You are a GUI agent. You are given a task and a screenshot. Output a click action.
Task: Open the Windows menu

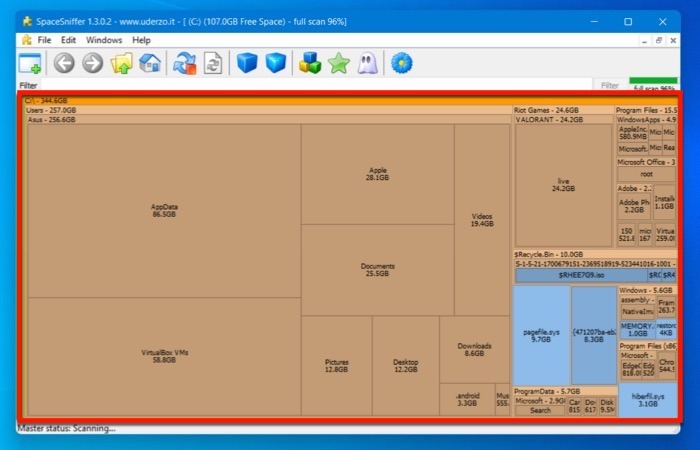click(104, 40)
